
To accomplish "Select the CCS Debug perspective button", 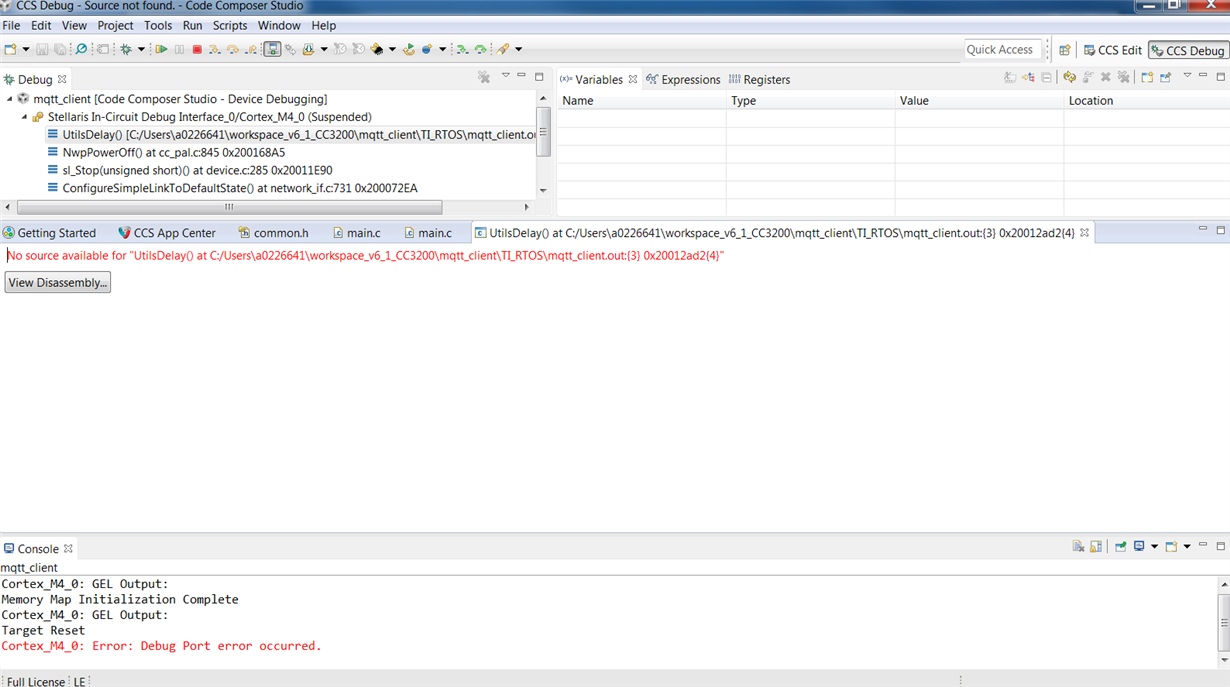I will coord(1188,50).
